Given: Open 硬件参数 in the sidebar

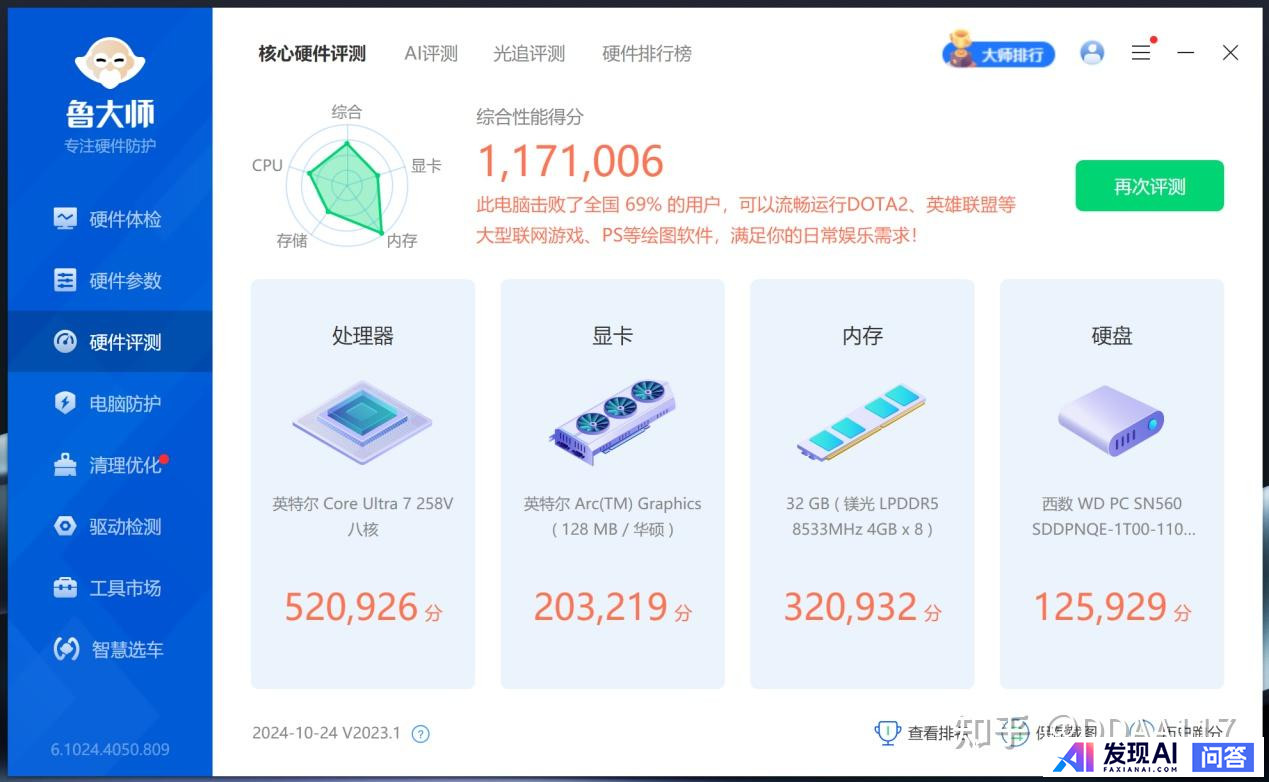Looking at the screenshot, I should point(110,281).
